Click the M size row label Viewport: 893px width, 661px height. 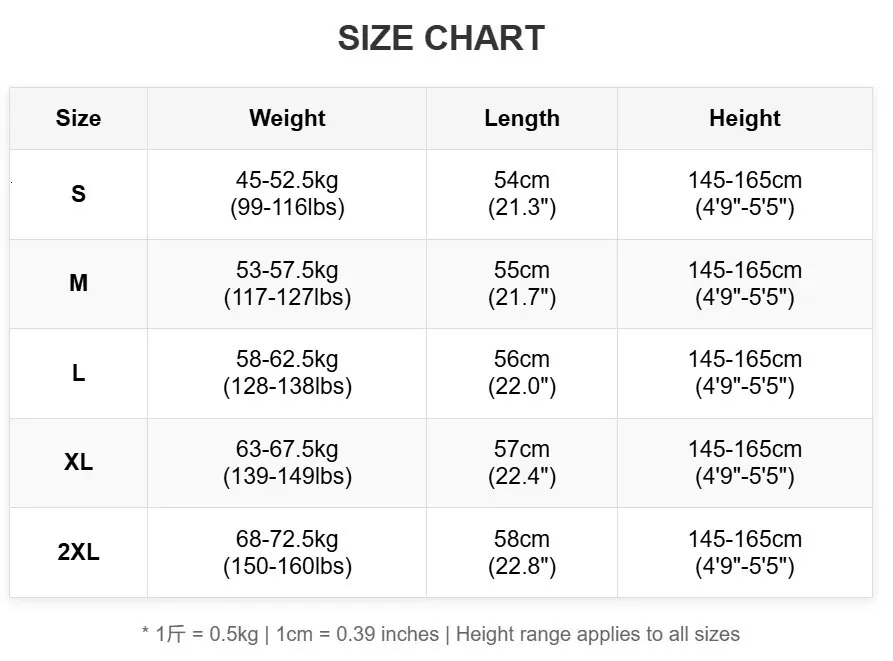pyautogui.click(x=78, y=283)
